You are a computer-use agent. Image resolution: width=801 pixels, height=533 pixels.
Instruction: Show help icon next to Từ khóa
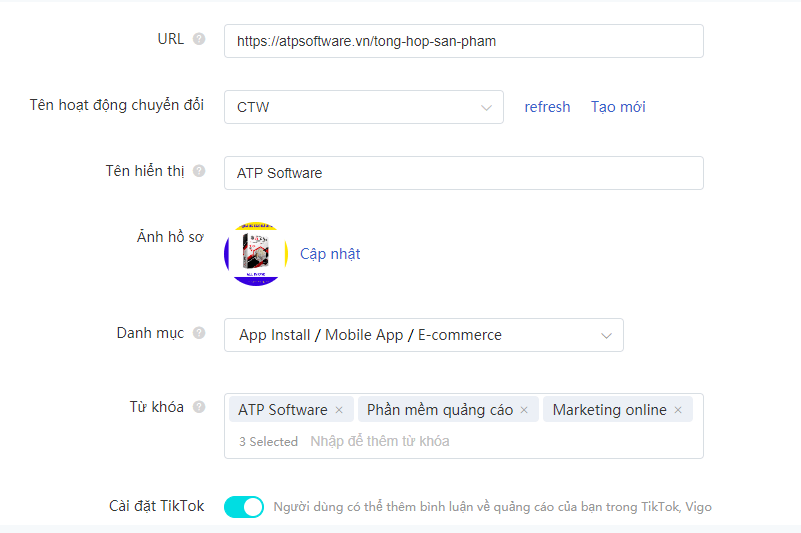point(199,407)
